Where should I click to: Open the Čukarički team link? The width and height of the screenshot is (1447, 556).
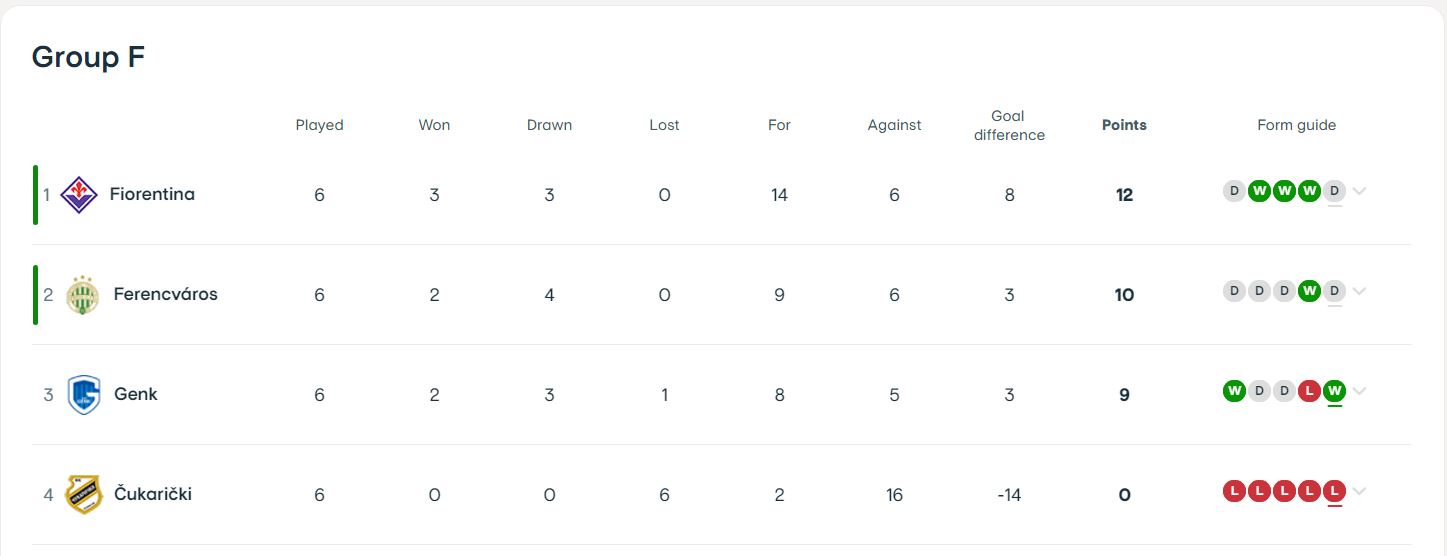(x=153, y=494)
